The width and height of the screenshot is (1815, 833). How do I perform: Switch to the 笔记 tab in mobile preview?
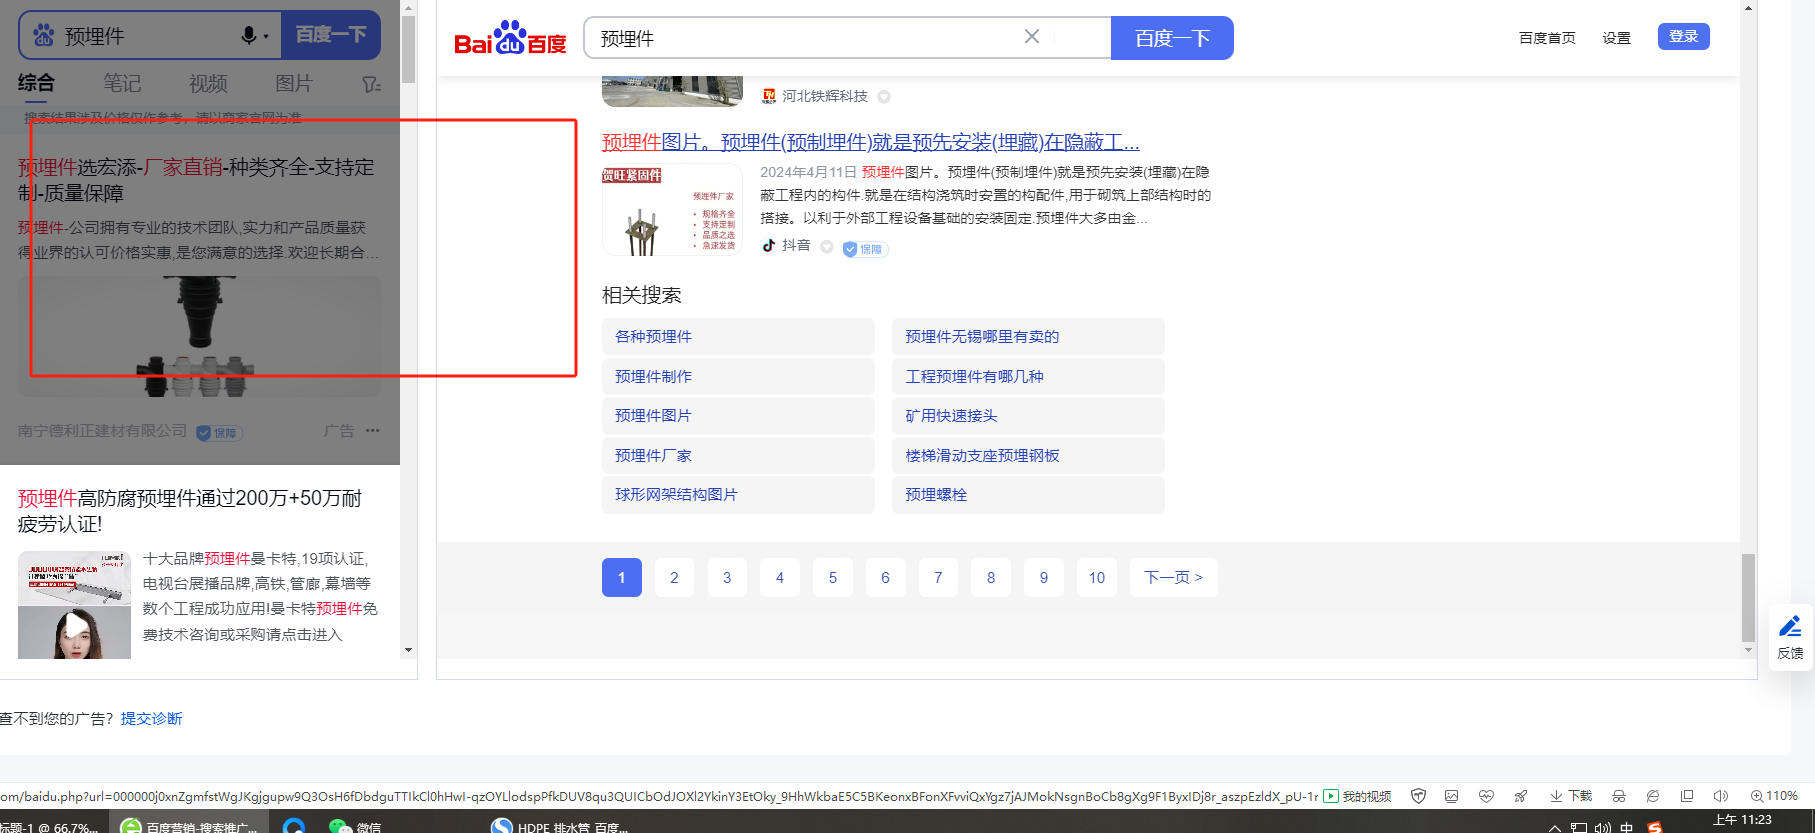pos(122,83)
